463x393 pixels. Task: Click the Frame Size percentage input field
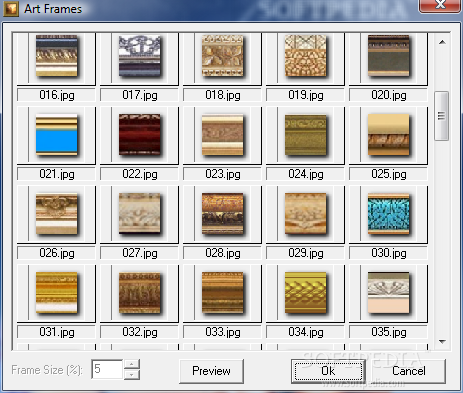pyautogui.click(x=107, y=369)
